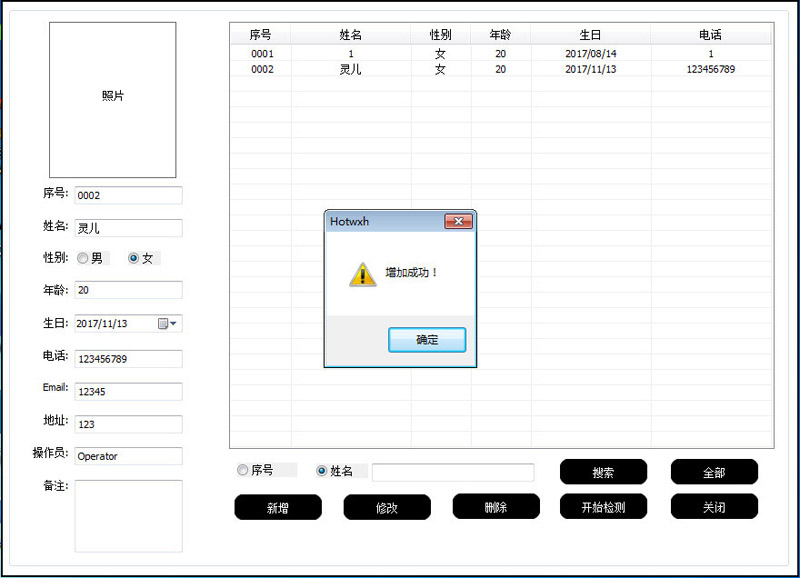The height and width of the screenshot is (578, 800).
Task: Select table row 0002
Action: click(501, 69)
